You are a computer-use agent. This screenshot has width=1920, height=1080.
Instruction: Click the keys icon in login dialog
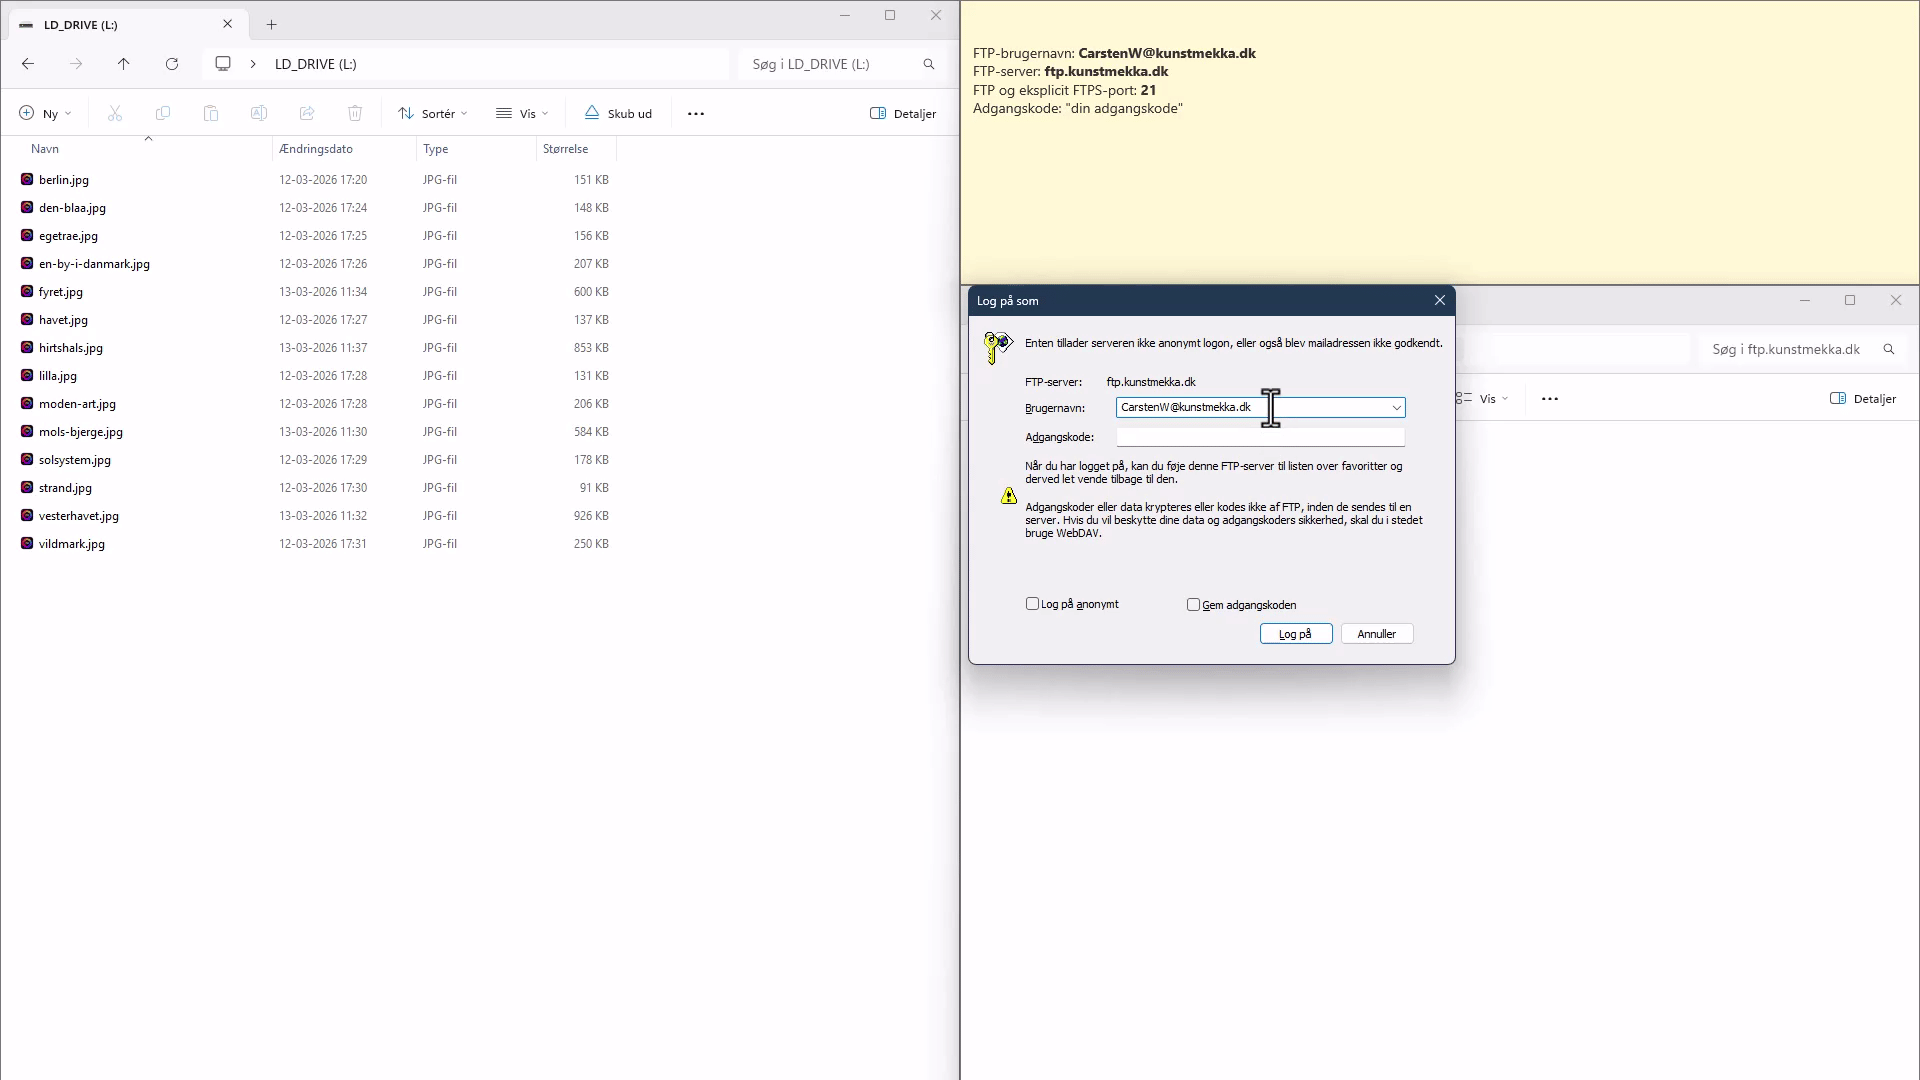click(x=997, y=347)
